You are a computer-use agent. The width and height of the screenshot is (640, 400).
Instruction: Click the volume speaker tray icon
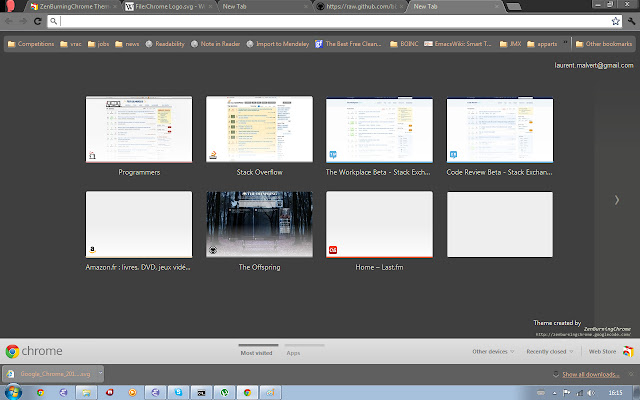[591, 393]
